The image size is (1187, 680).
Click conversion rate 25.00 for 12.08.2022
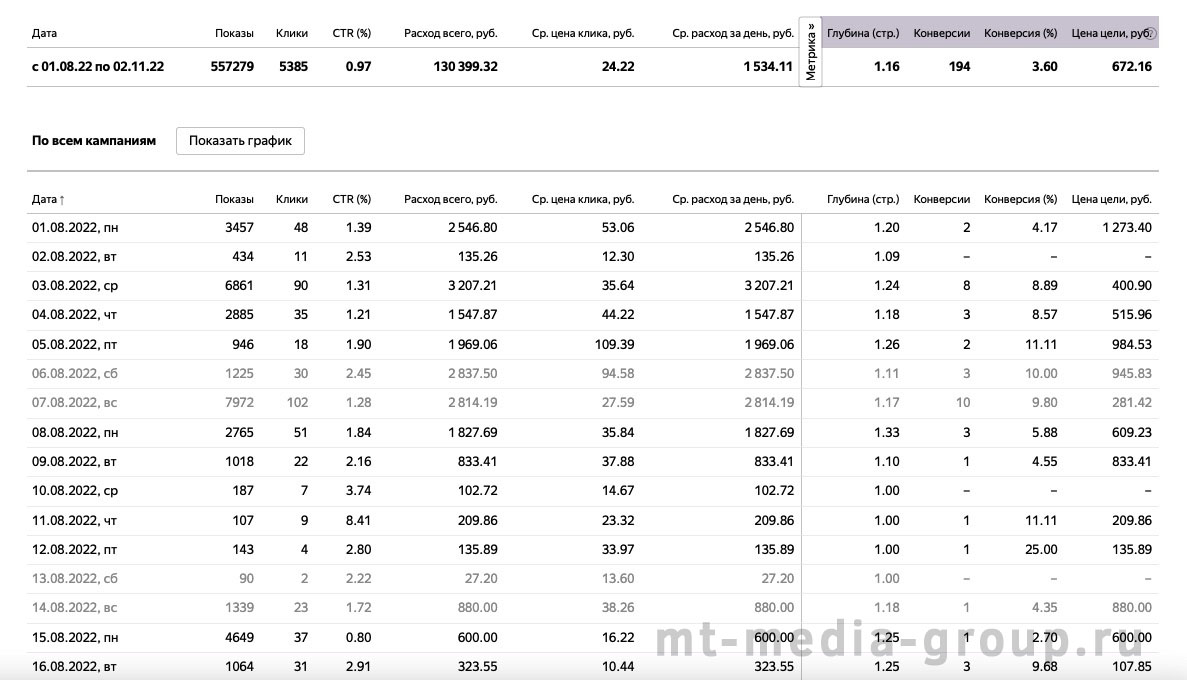(1041, 550)
